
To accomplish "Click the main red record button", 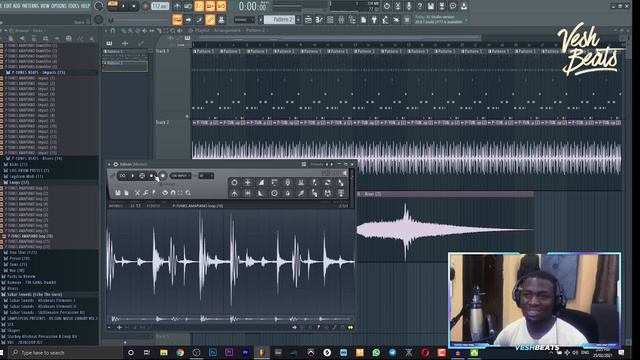I will point(145,6).
